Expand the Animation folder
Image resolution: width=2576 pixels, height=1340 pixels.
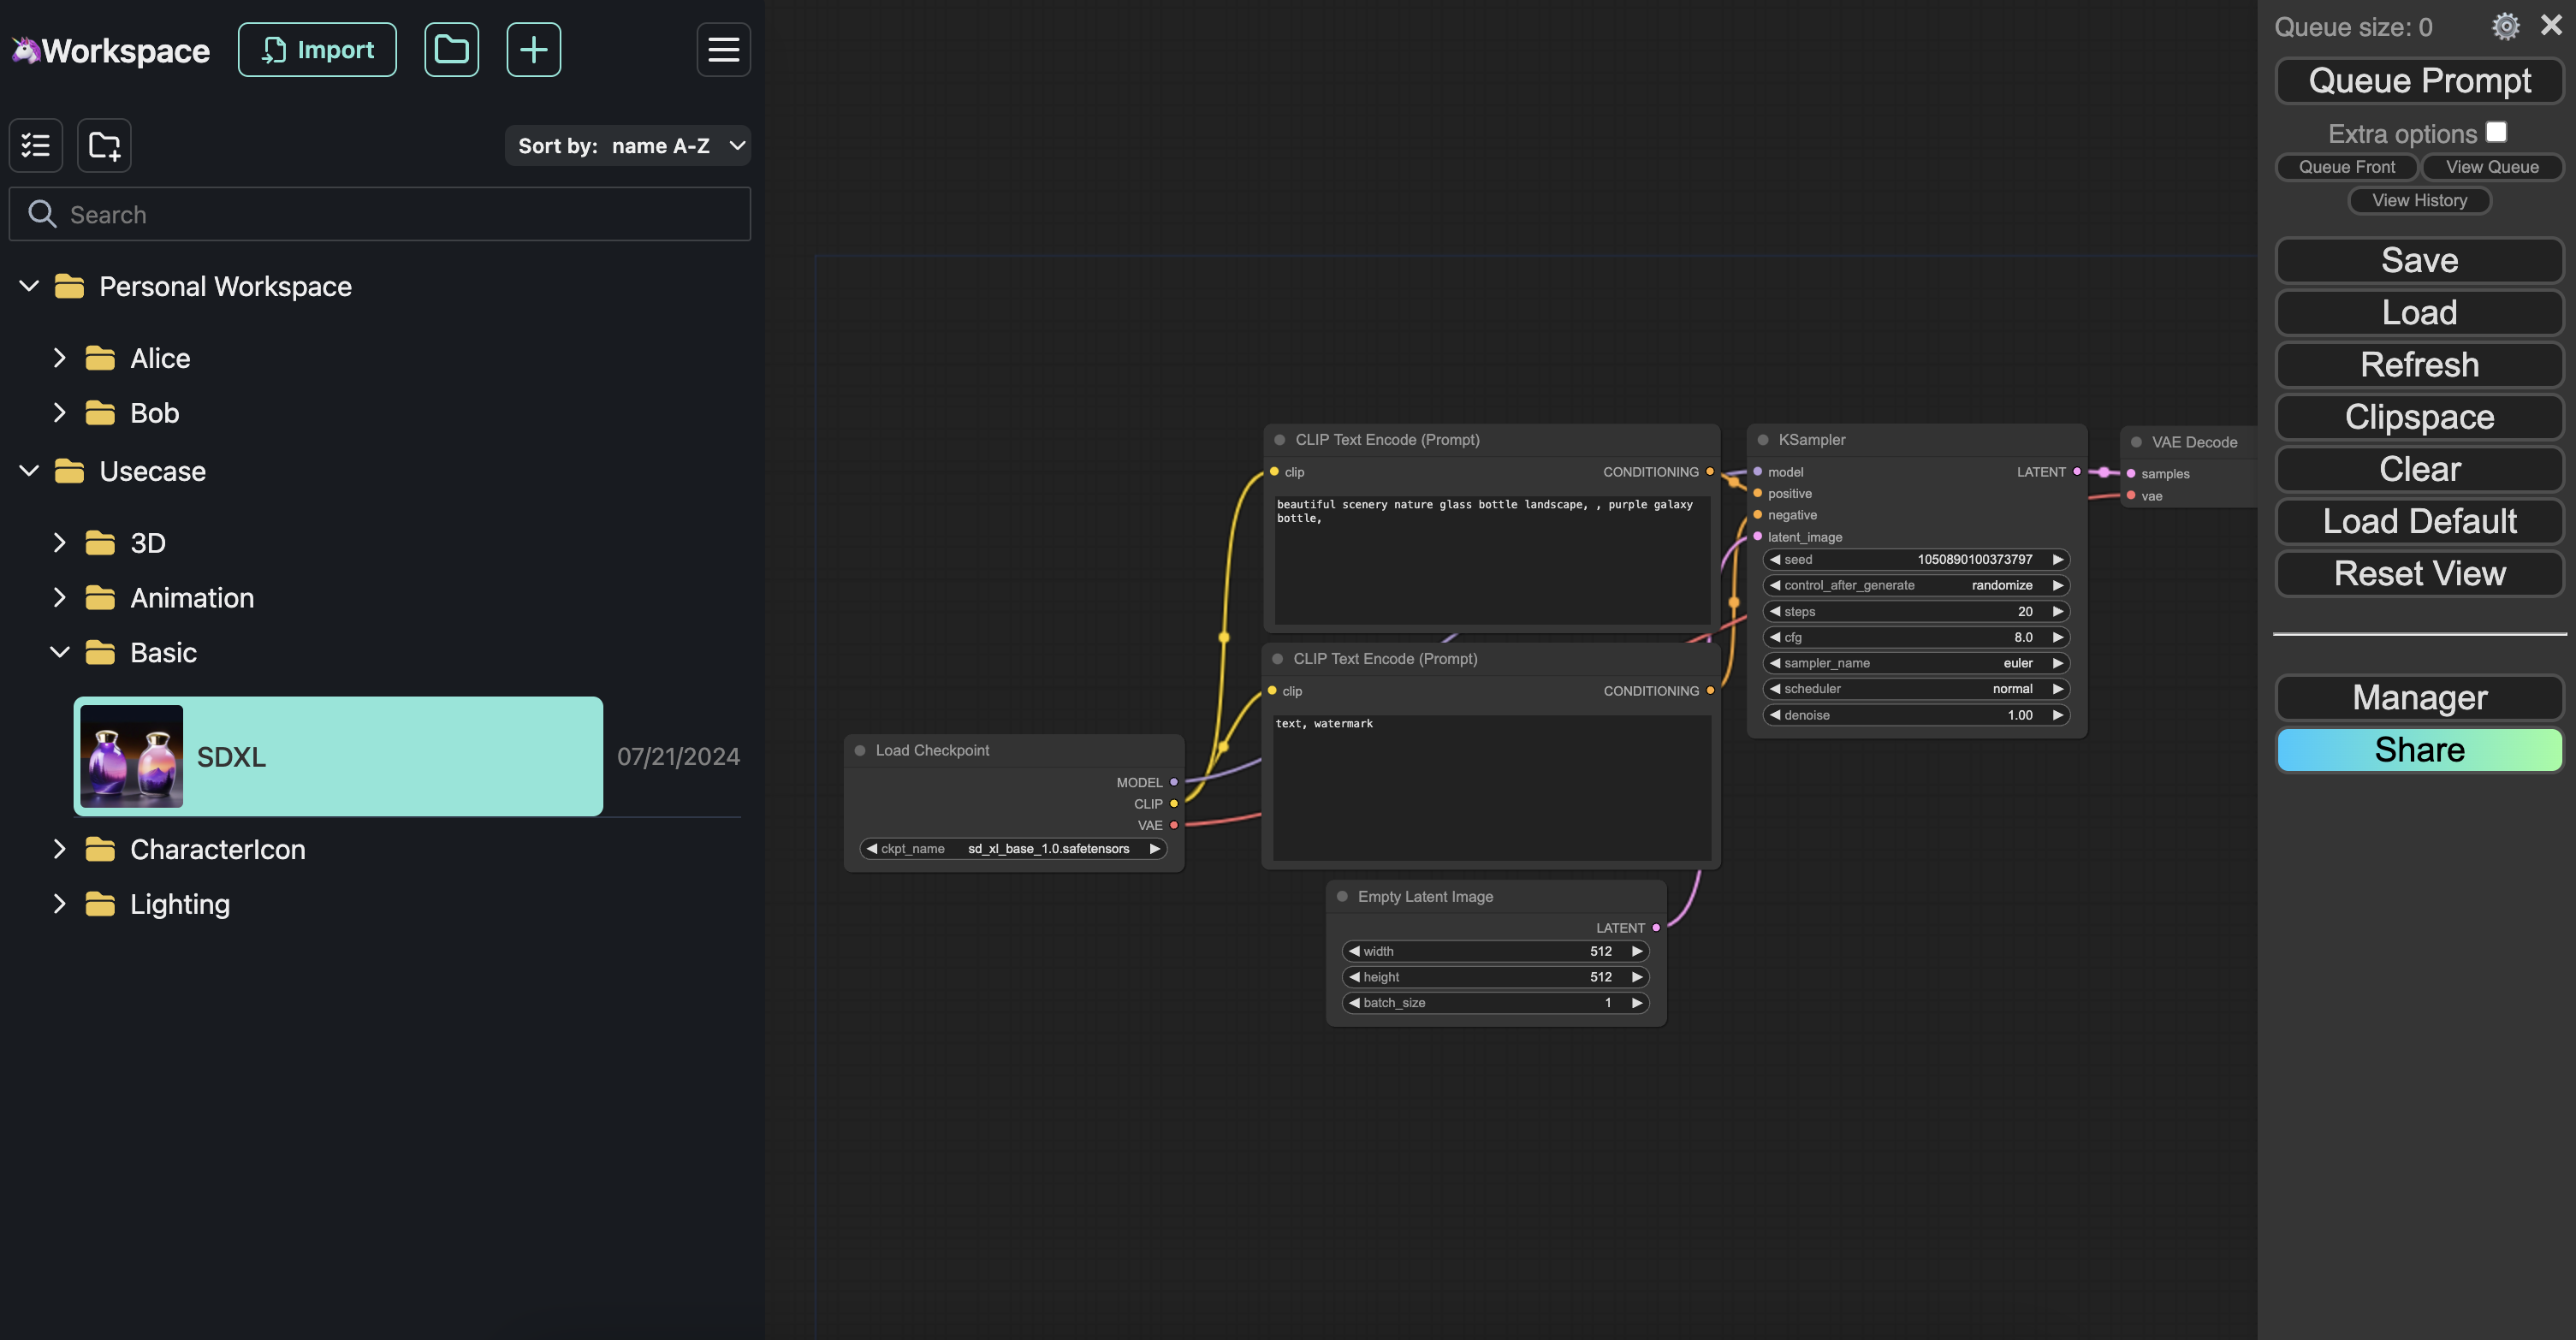(59, 598)
